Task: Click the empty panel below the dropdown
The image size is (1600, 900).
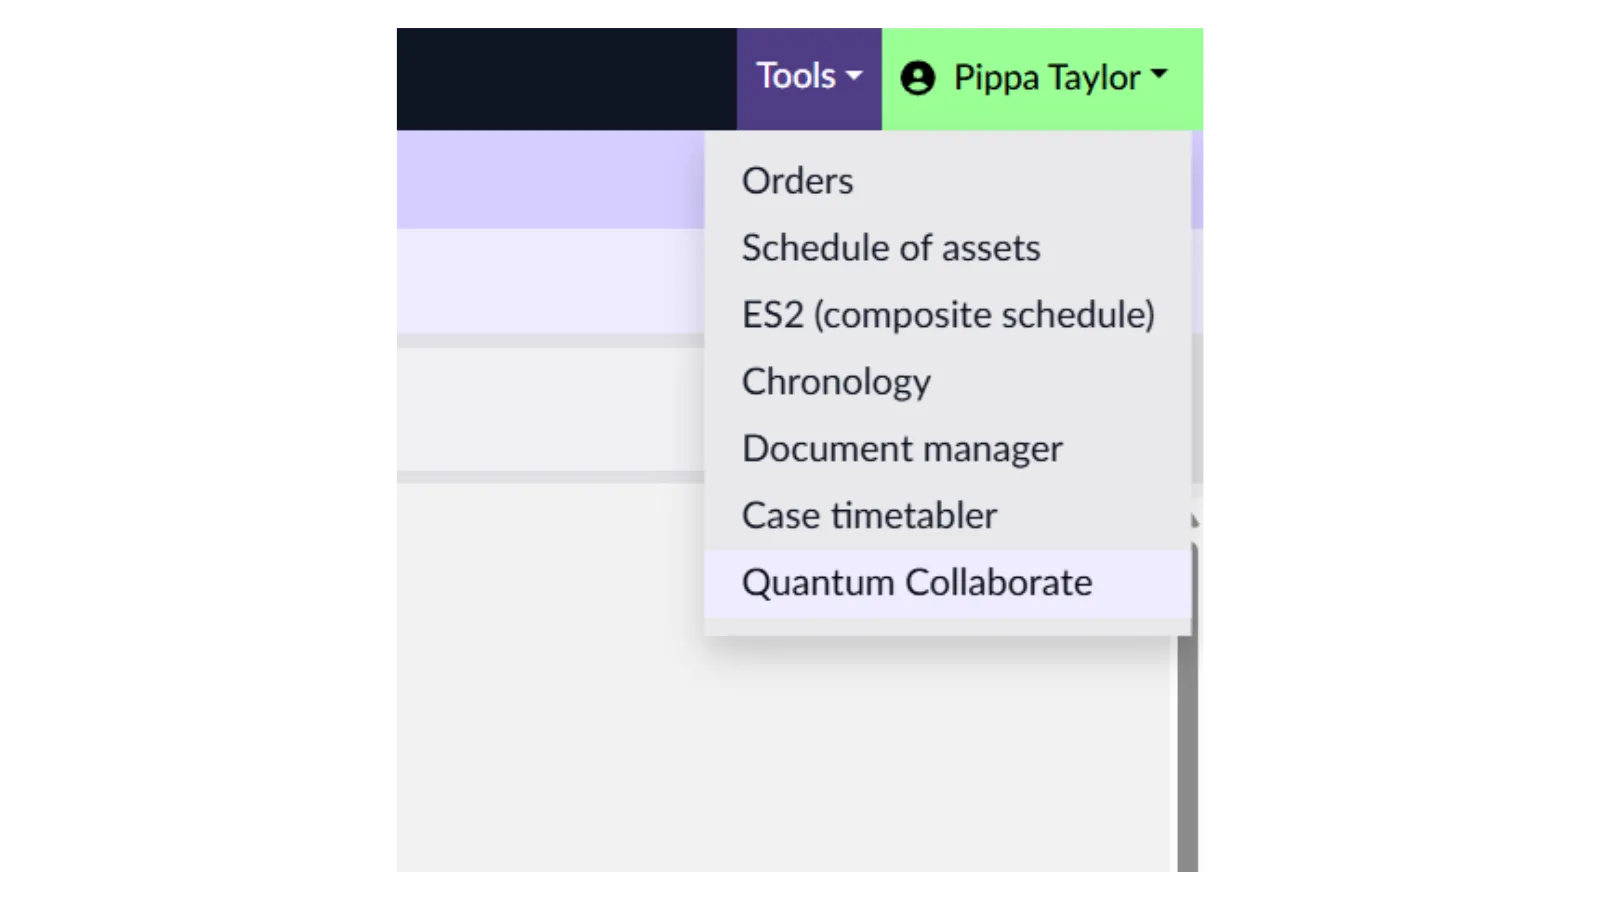Action: [x=780, y=760]
